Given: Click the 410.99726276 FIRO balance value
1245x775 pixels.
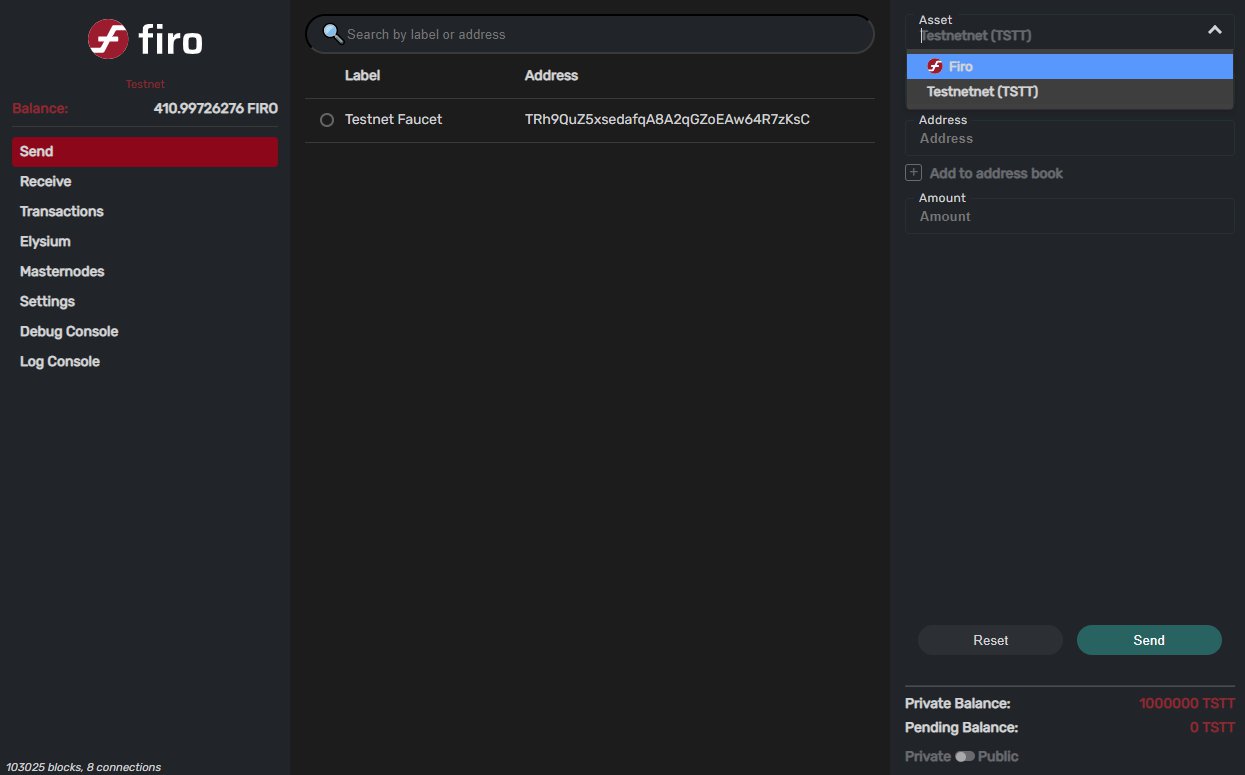Looking at the screenshot, I should point(216,108).
